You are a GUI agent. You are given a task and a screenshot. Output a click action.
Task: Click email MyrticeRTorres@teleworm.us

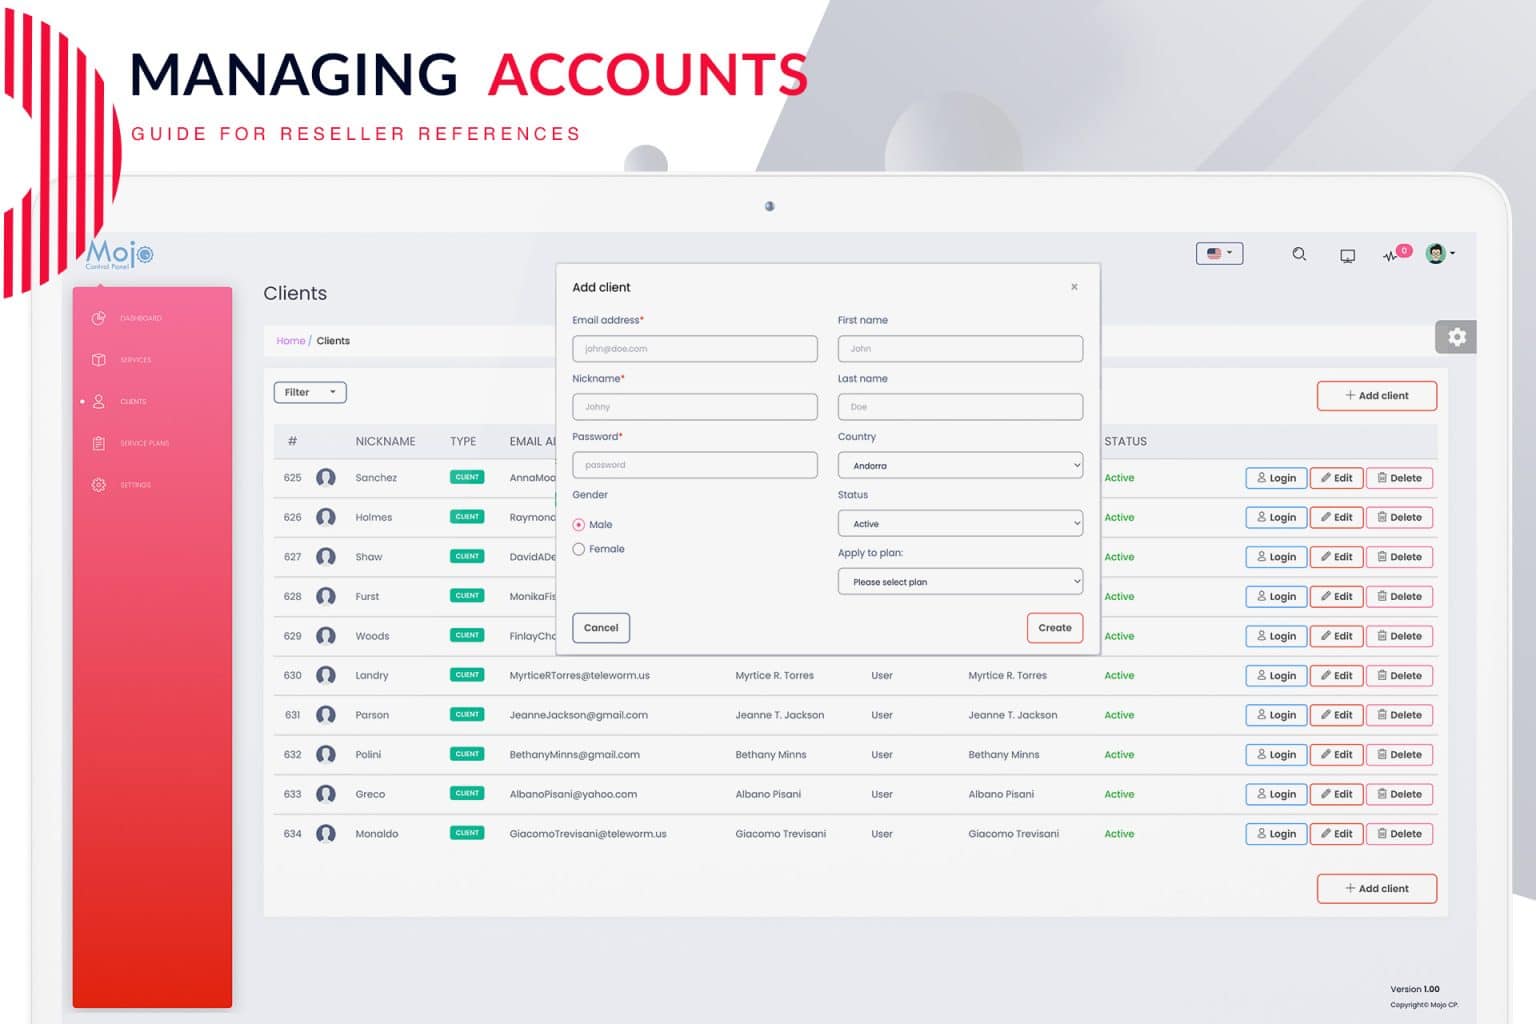(x=580, y=676)
